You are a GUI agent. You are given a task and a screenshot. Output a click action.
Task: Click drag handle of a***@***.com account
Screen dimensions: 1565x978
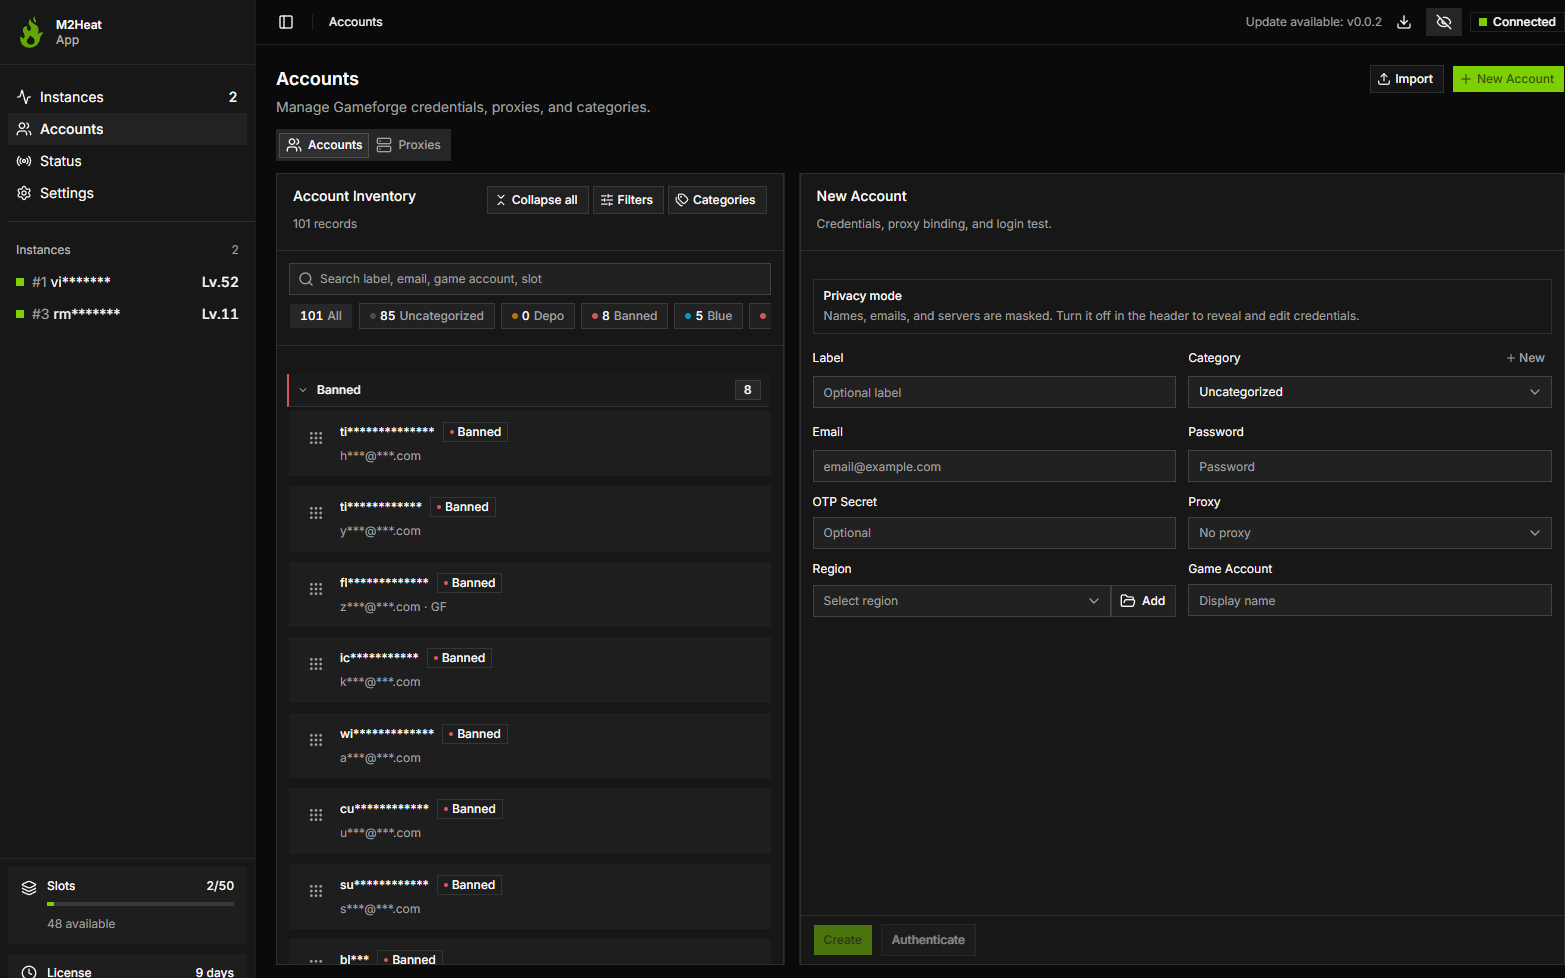316,740
